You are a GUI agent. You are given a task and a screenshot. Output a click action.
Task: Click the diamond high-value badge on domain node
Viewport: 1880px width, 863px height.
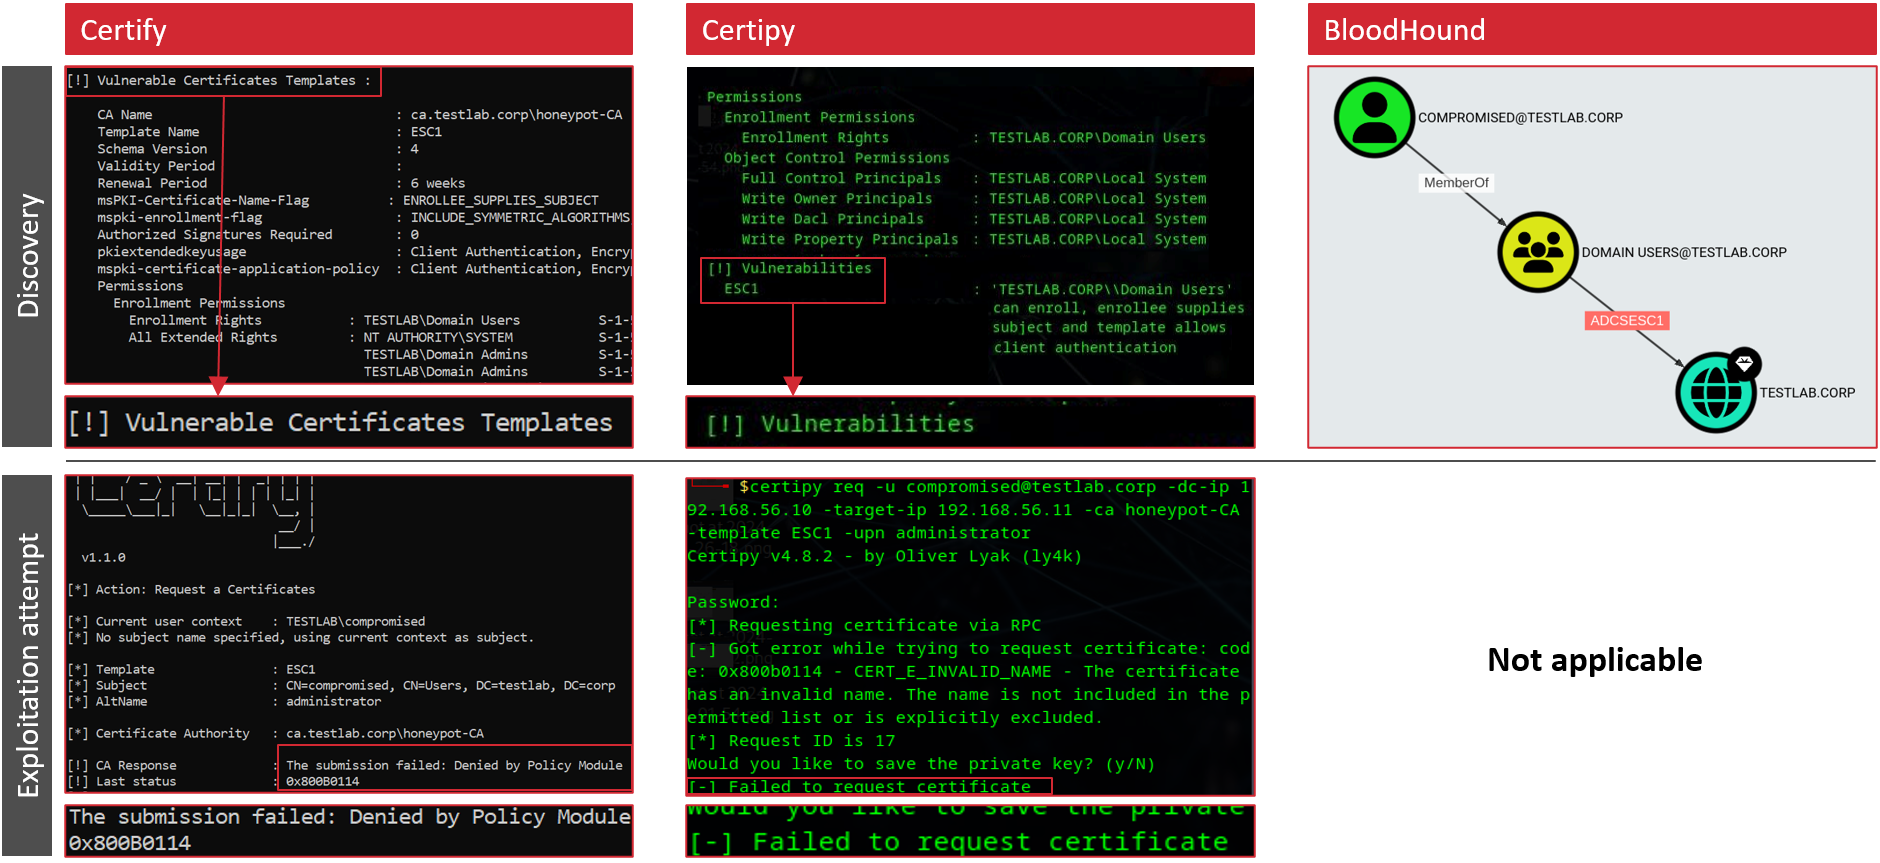point(1745,363)
